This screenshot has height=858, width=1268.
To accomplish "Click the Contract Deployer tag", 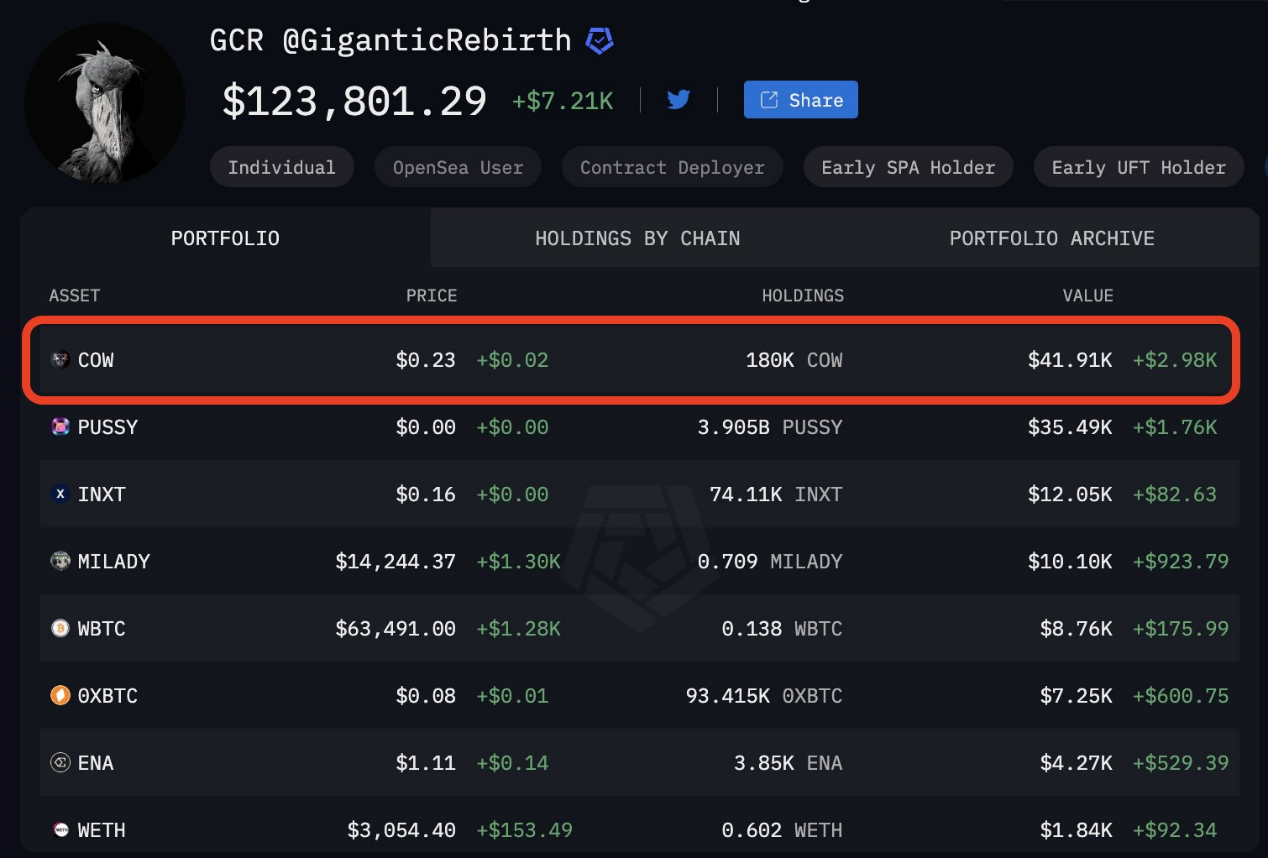I will [672, 167].
